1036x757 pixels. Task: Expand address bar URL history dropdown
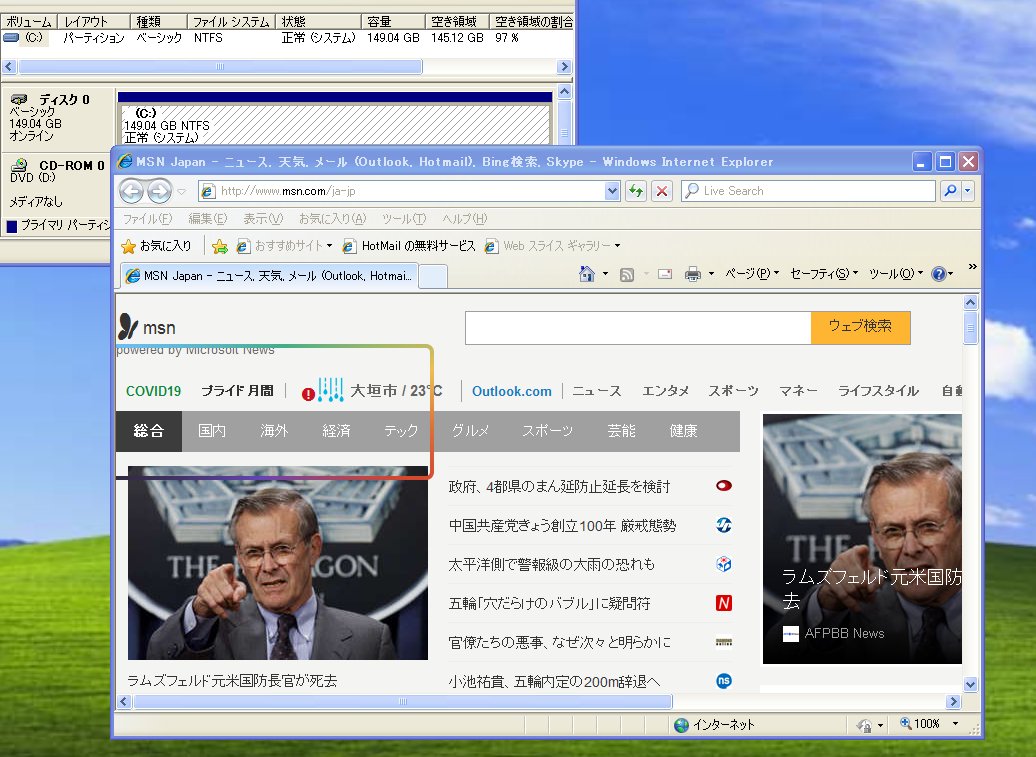point(612,191)
